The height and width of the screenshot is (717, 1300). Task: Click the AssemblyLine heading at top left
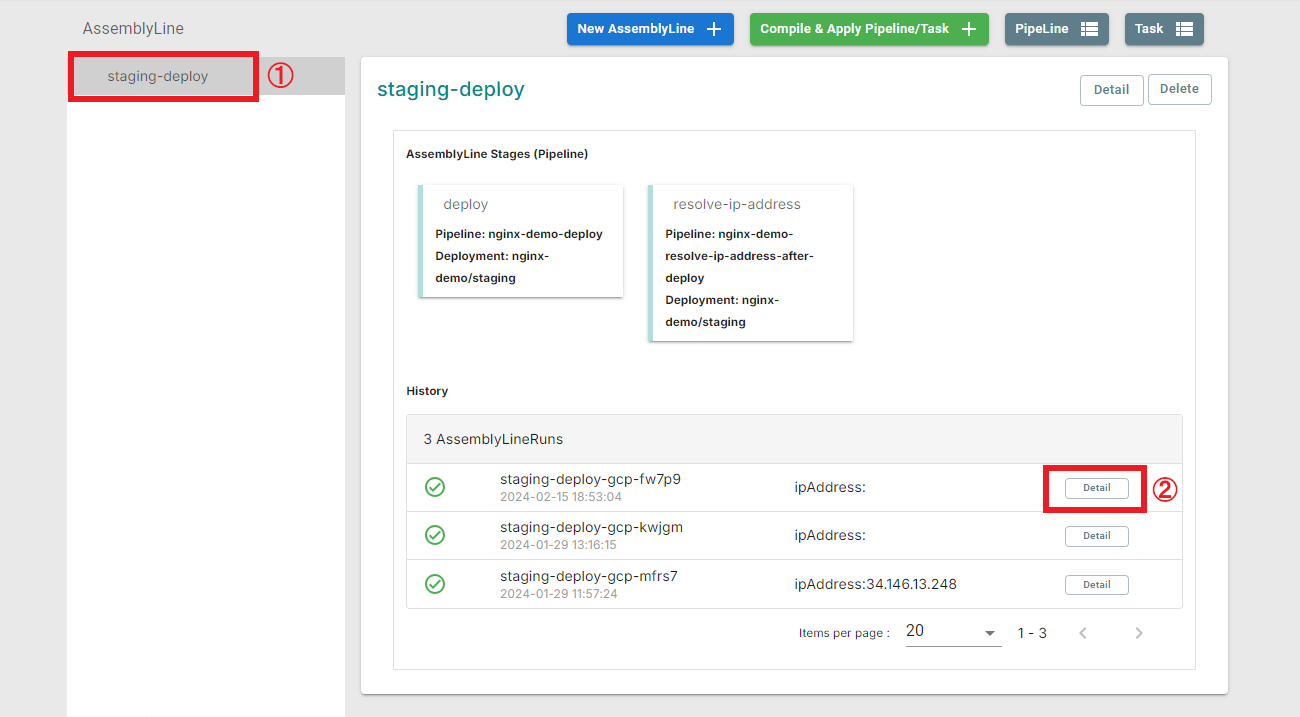pos(133,29)
